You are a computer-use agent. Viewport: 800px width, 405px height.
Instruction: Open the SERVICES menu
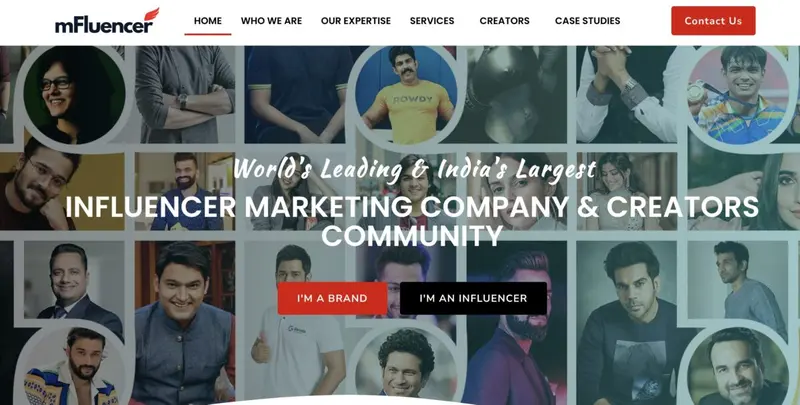click(432, 21)
